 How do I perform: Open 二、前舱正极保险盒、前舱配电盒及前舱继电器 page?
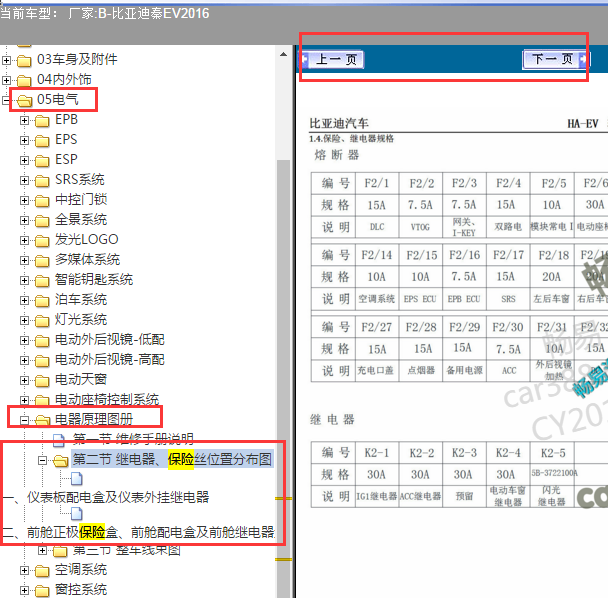click(138, 532)
